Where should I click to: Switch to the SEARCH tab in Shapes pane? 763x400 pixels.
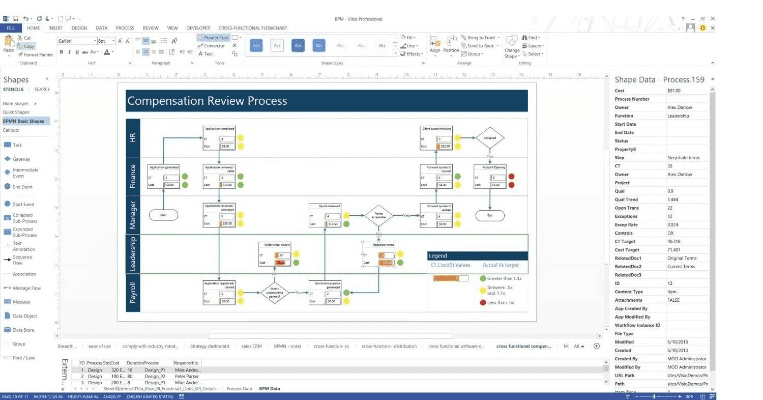[x=43, y=90]
